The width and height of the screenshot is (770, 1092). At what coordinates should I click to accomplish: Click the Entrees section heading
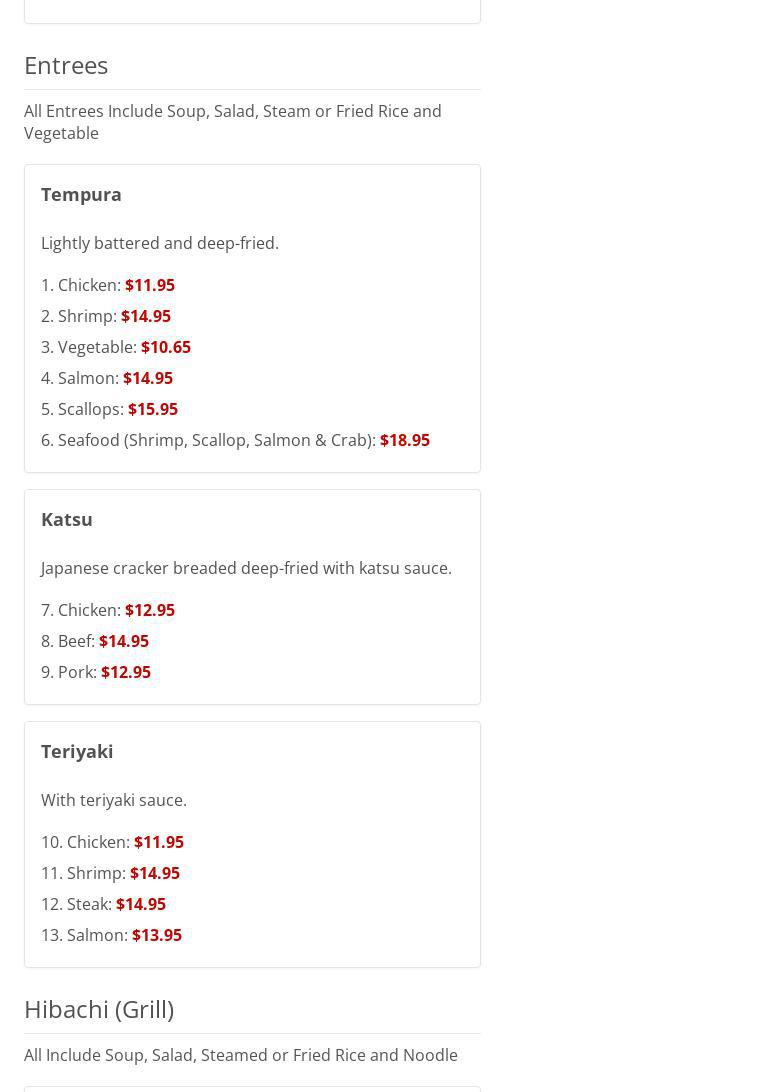point(66,65)
